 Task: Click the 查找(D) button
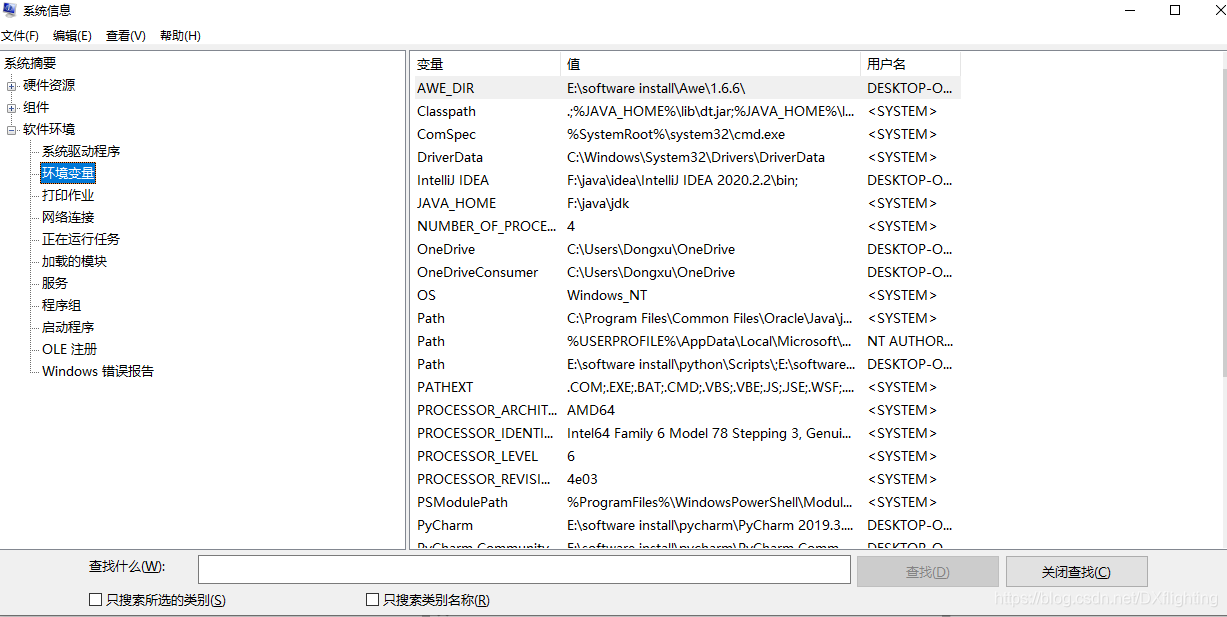(x=927, y=572)
